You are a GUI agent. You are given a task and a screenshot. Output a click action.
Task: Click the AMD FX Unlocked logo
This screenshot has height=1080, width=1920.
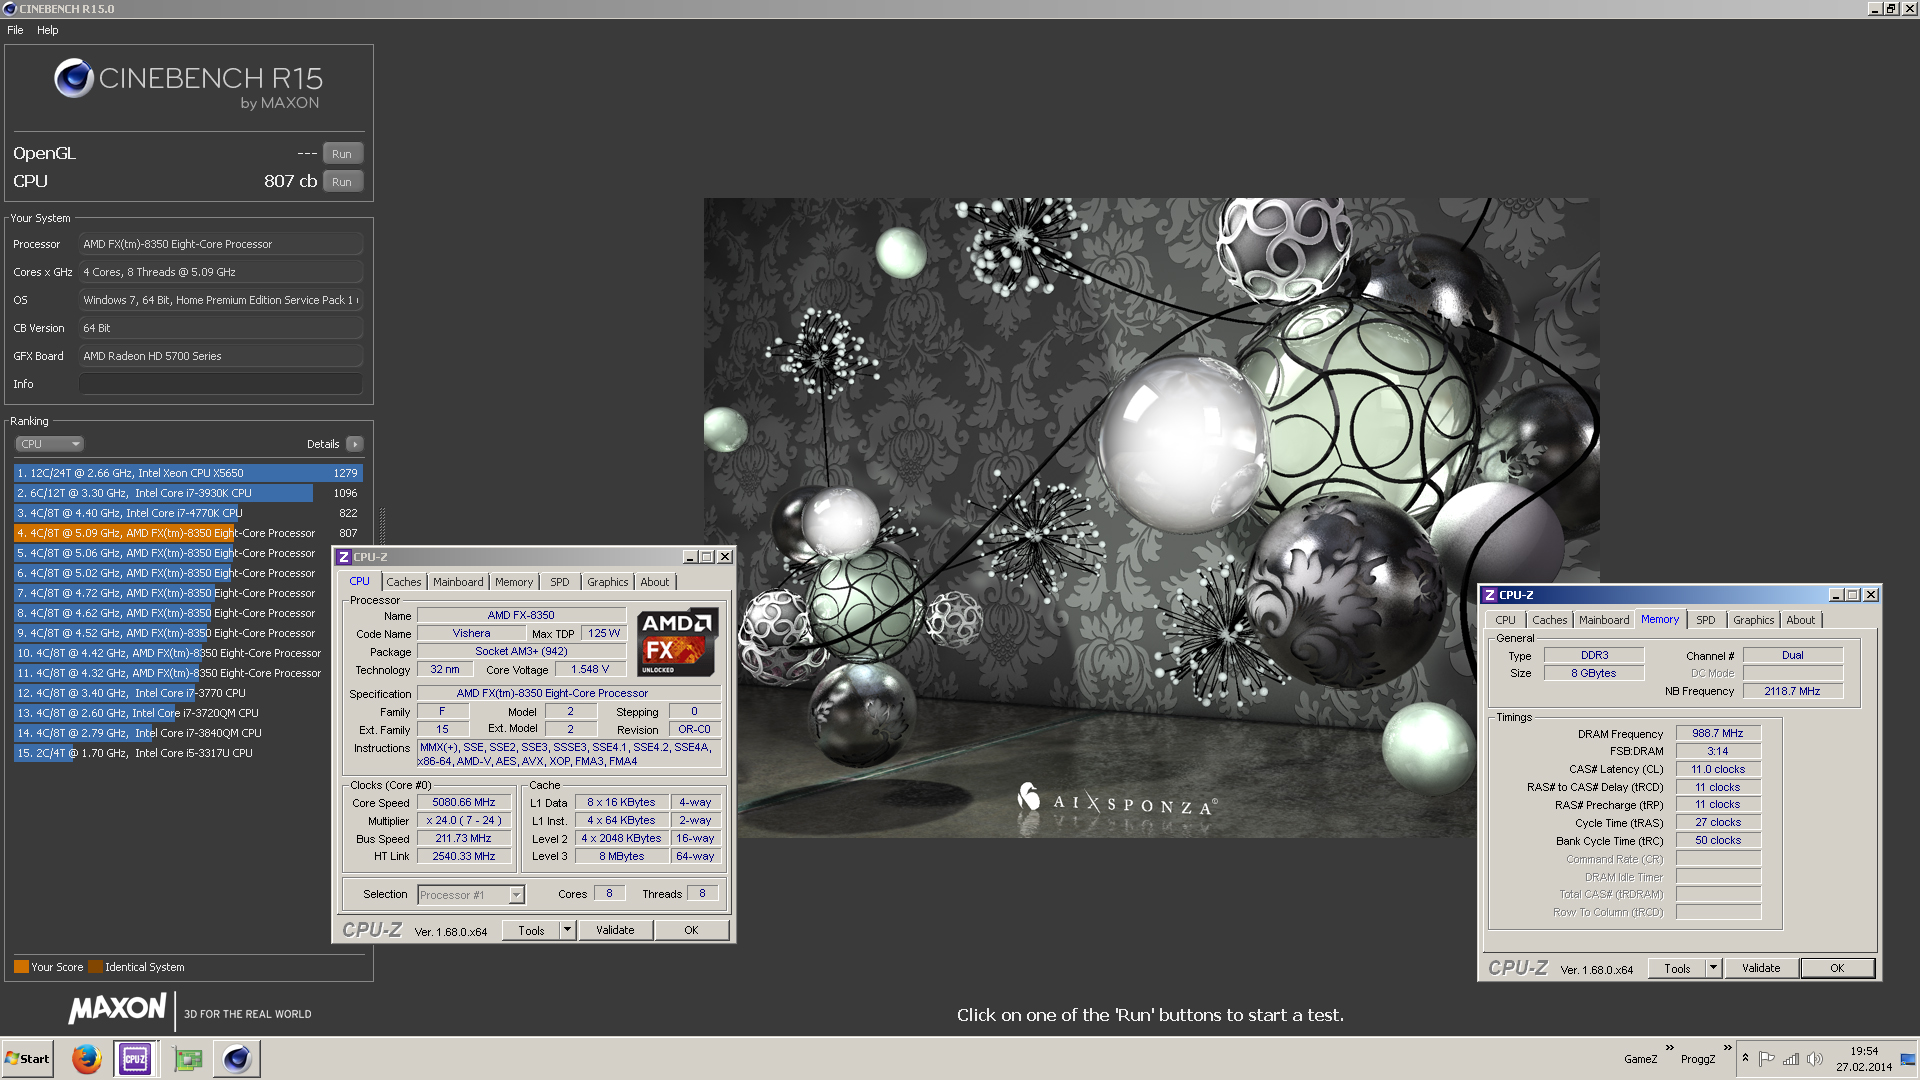677,642
